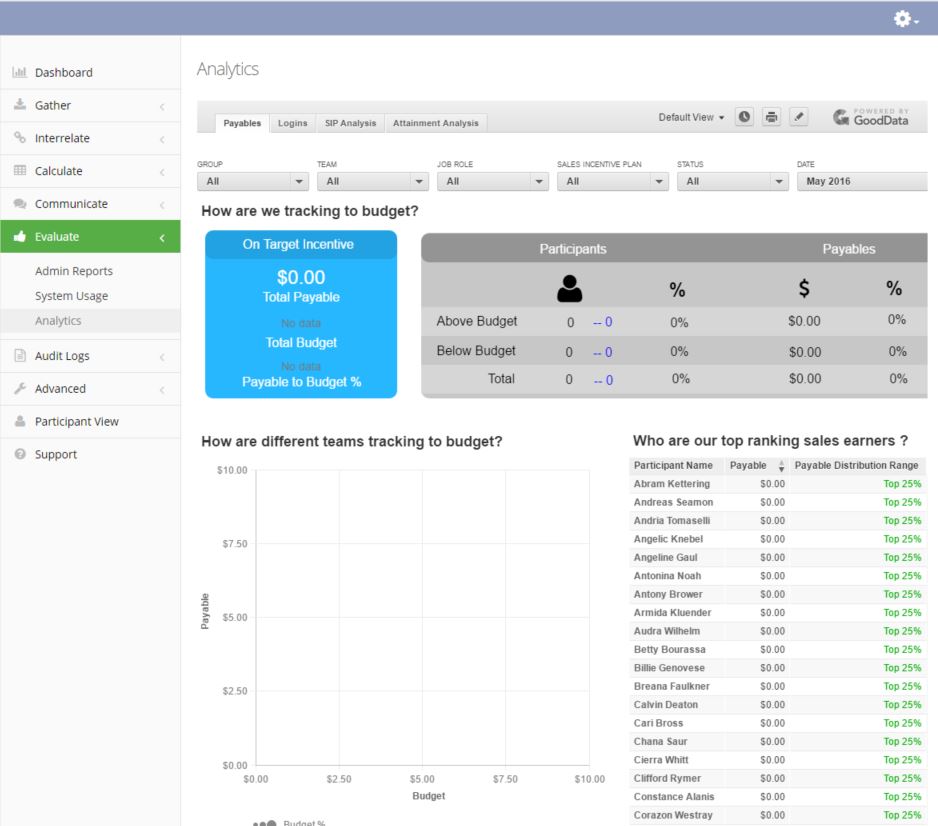Click the Calculate table icon

coord(20,170)
